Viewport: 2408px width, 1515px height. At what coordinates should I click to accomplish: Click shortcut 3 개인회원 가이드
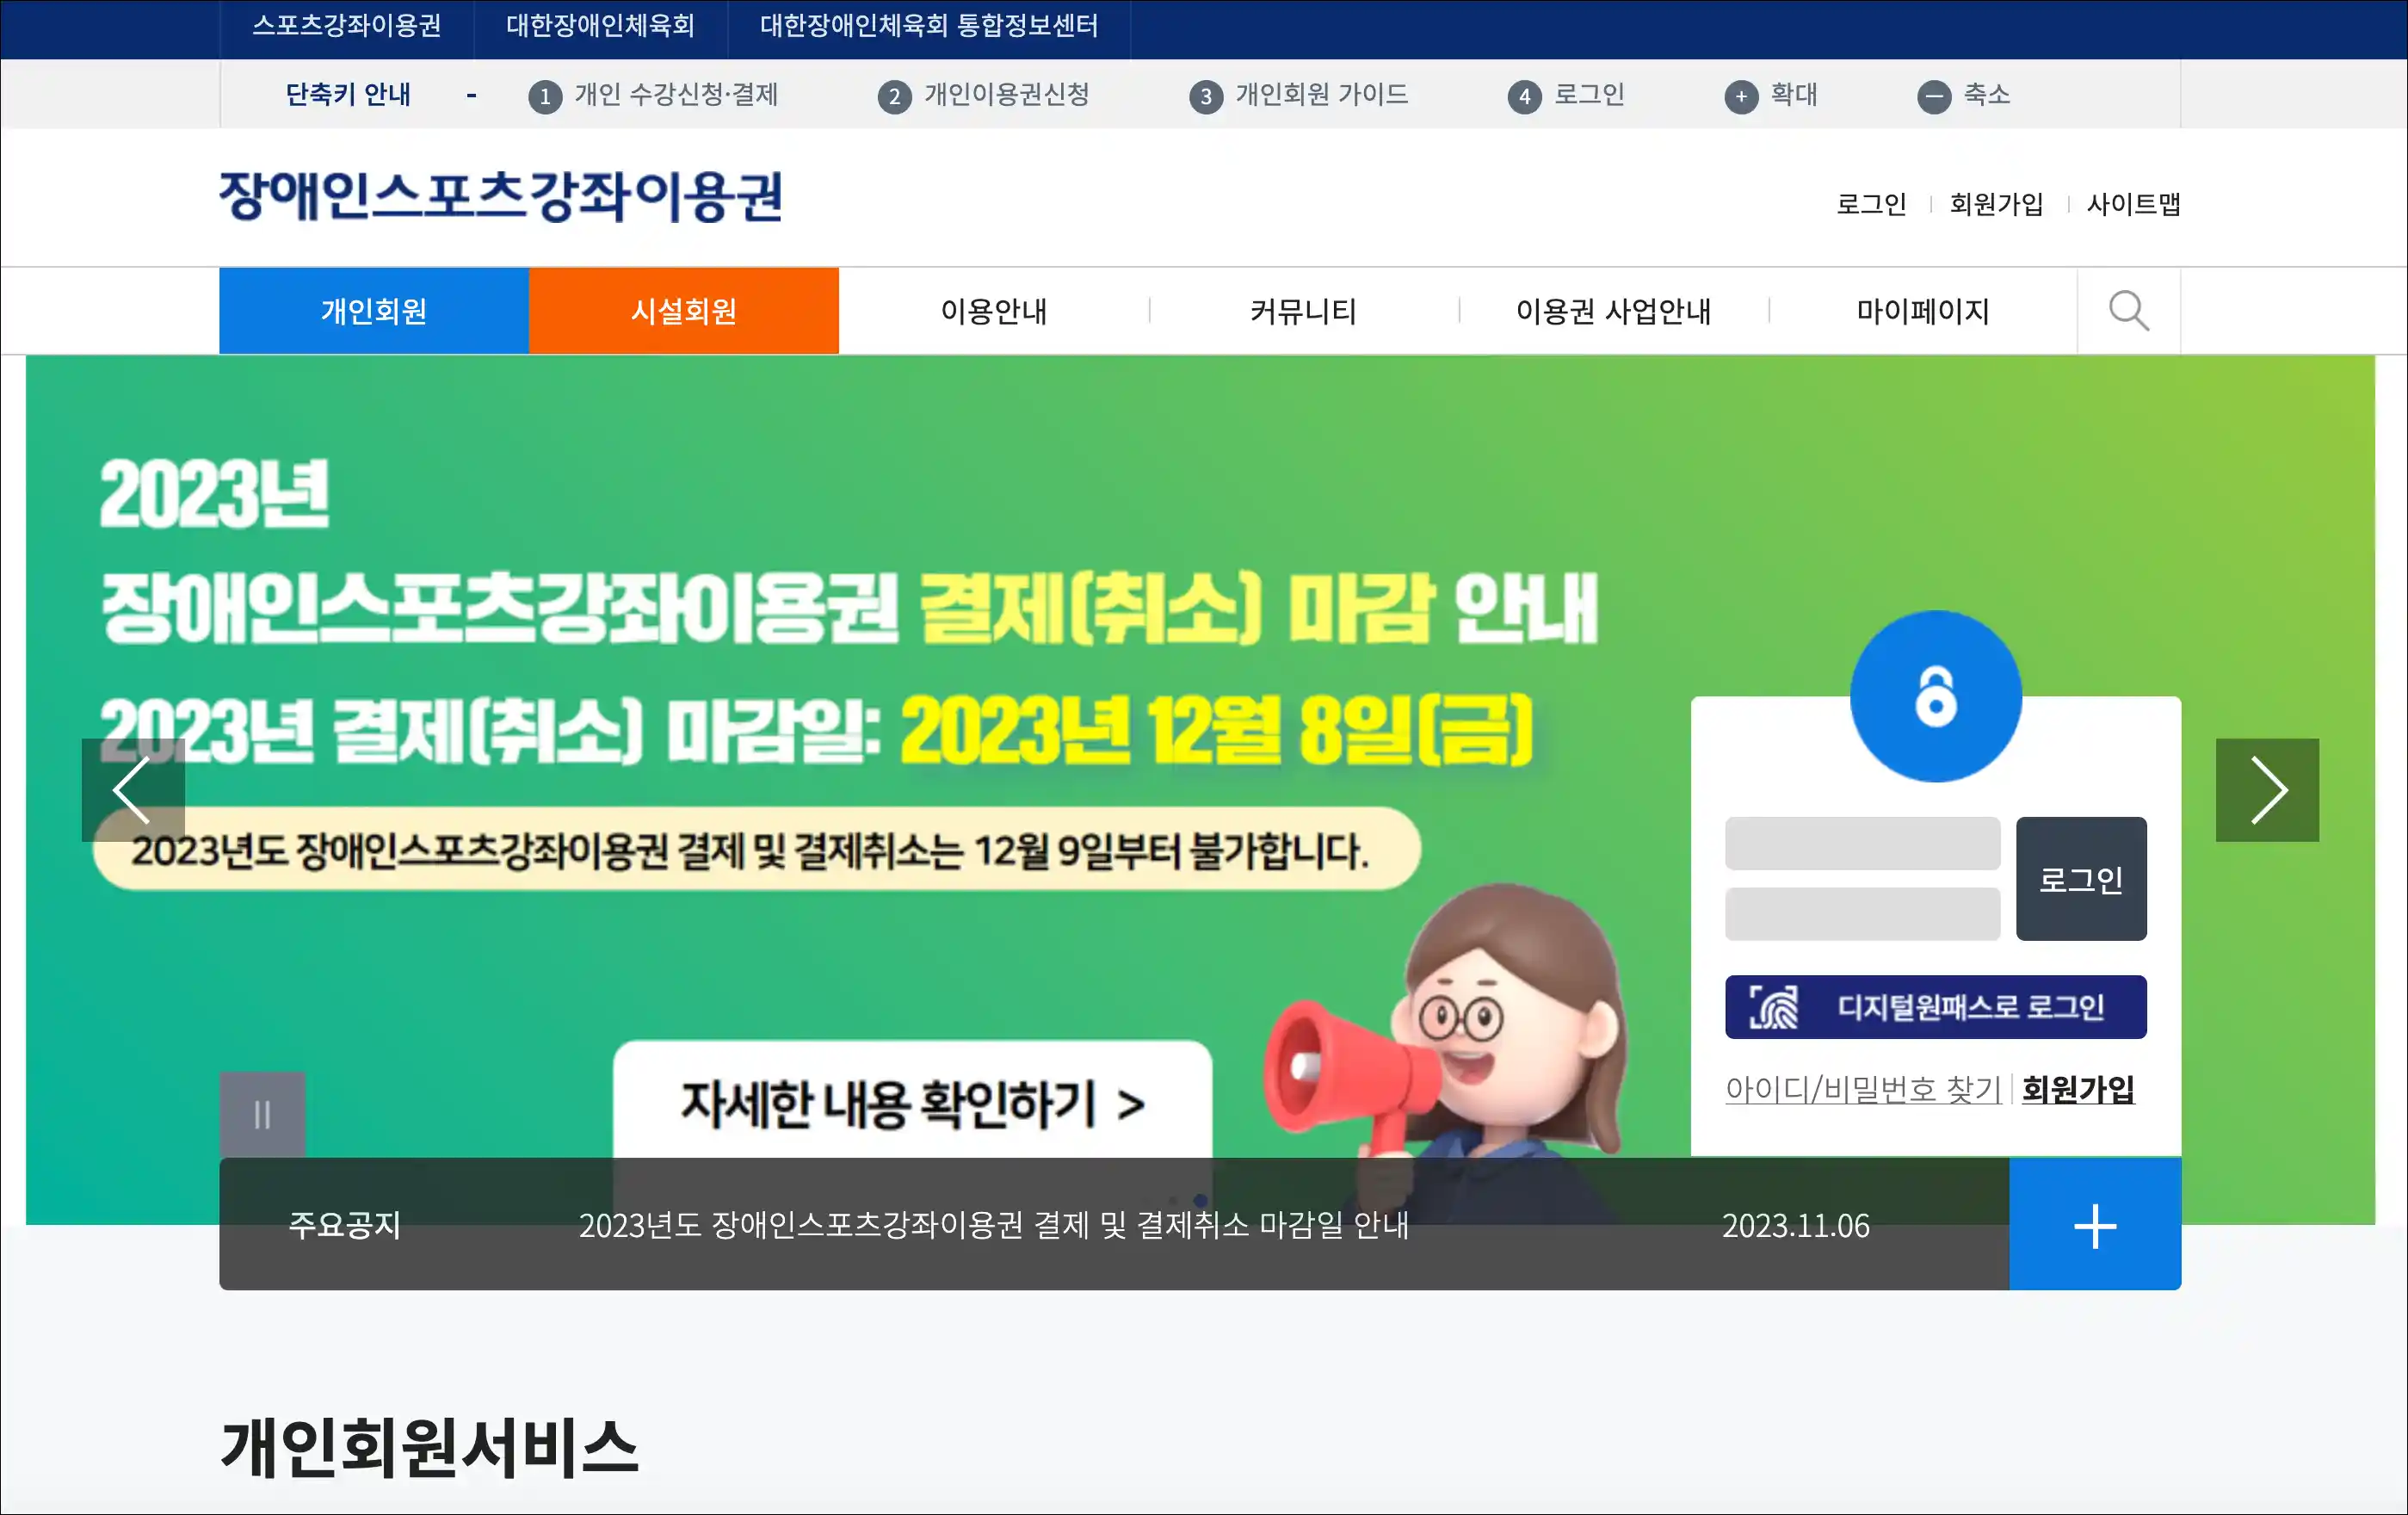[x=1299, y=95]
